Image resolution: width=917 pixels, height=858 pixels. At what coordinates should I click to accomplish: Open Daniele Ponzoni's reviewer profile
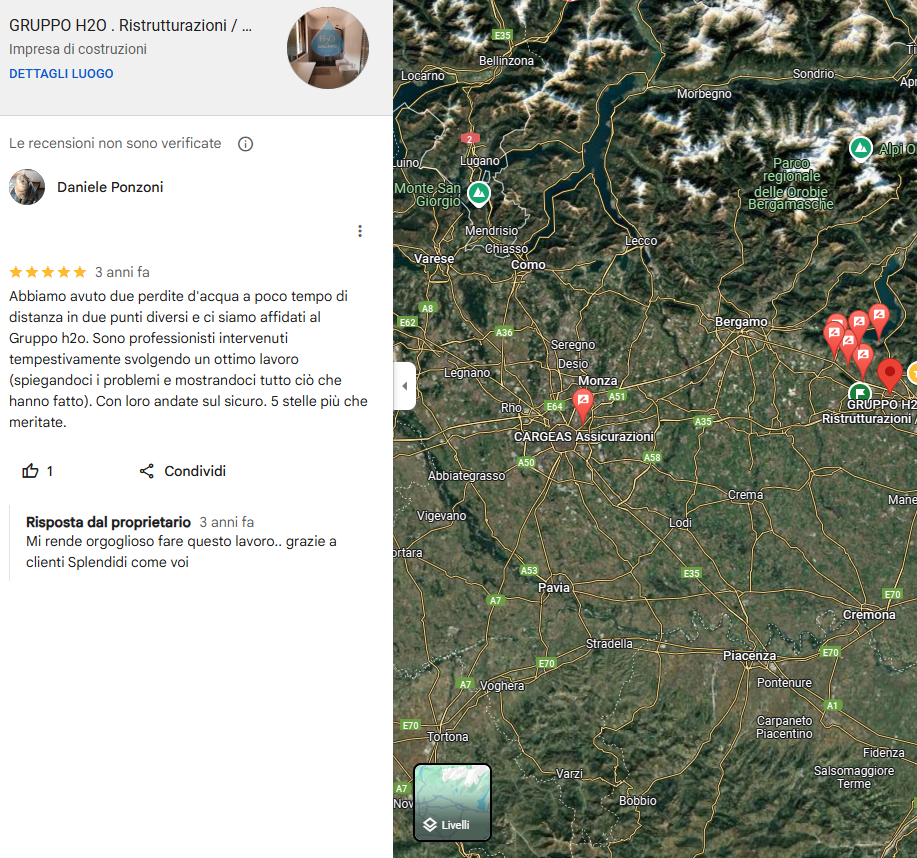110,187
